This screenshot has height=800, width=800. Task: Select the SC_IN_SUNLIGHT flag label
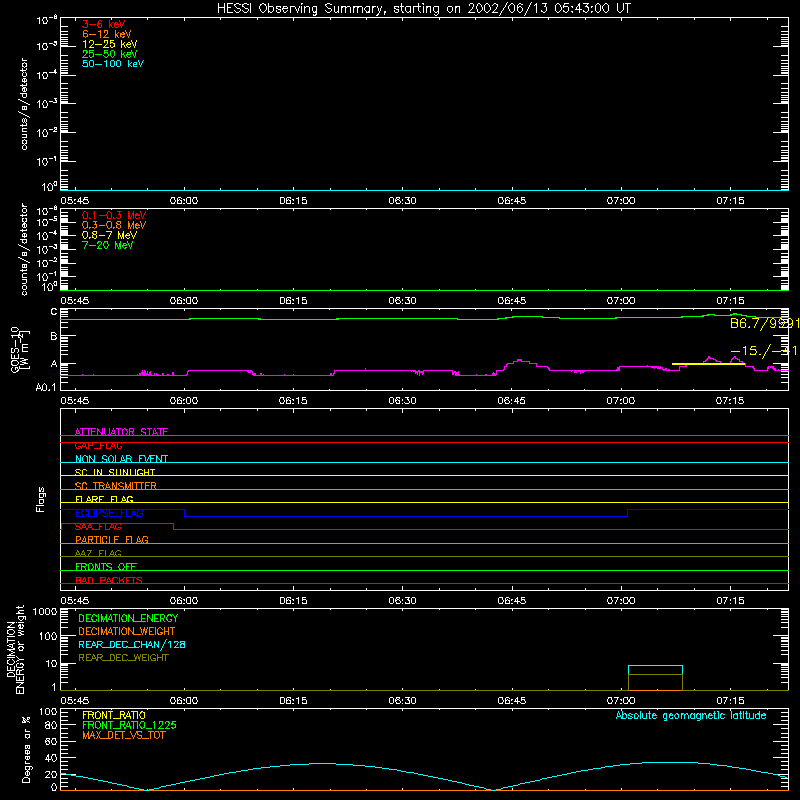pos(115,472)
